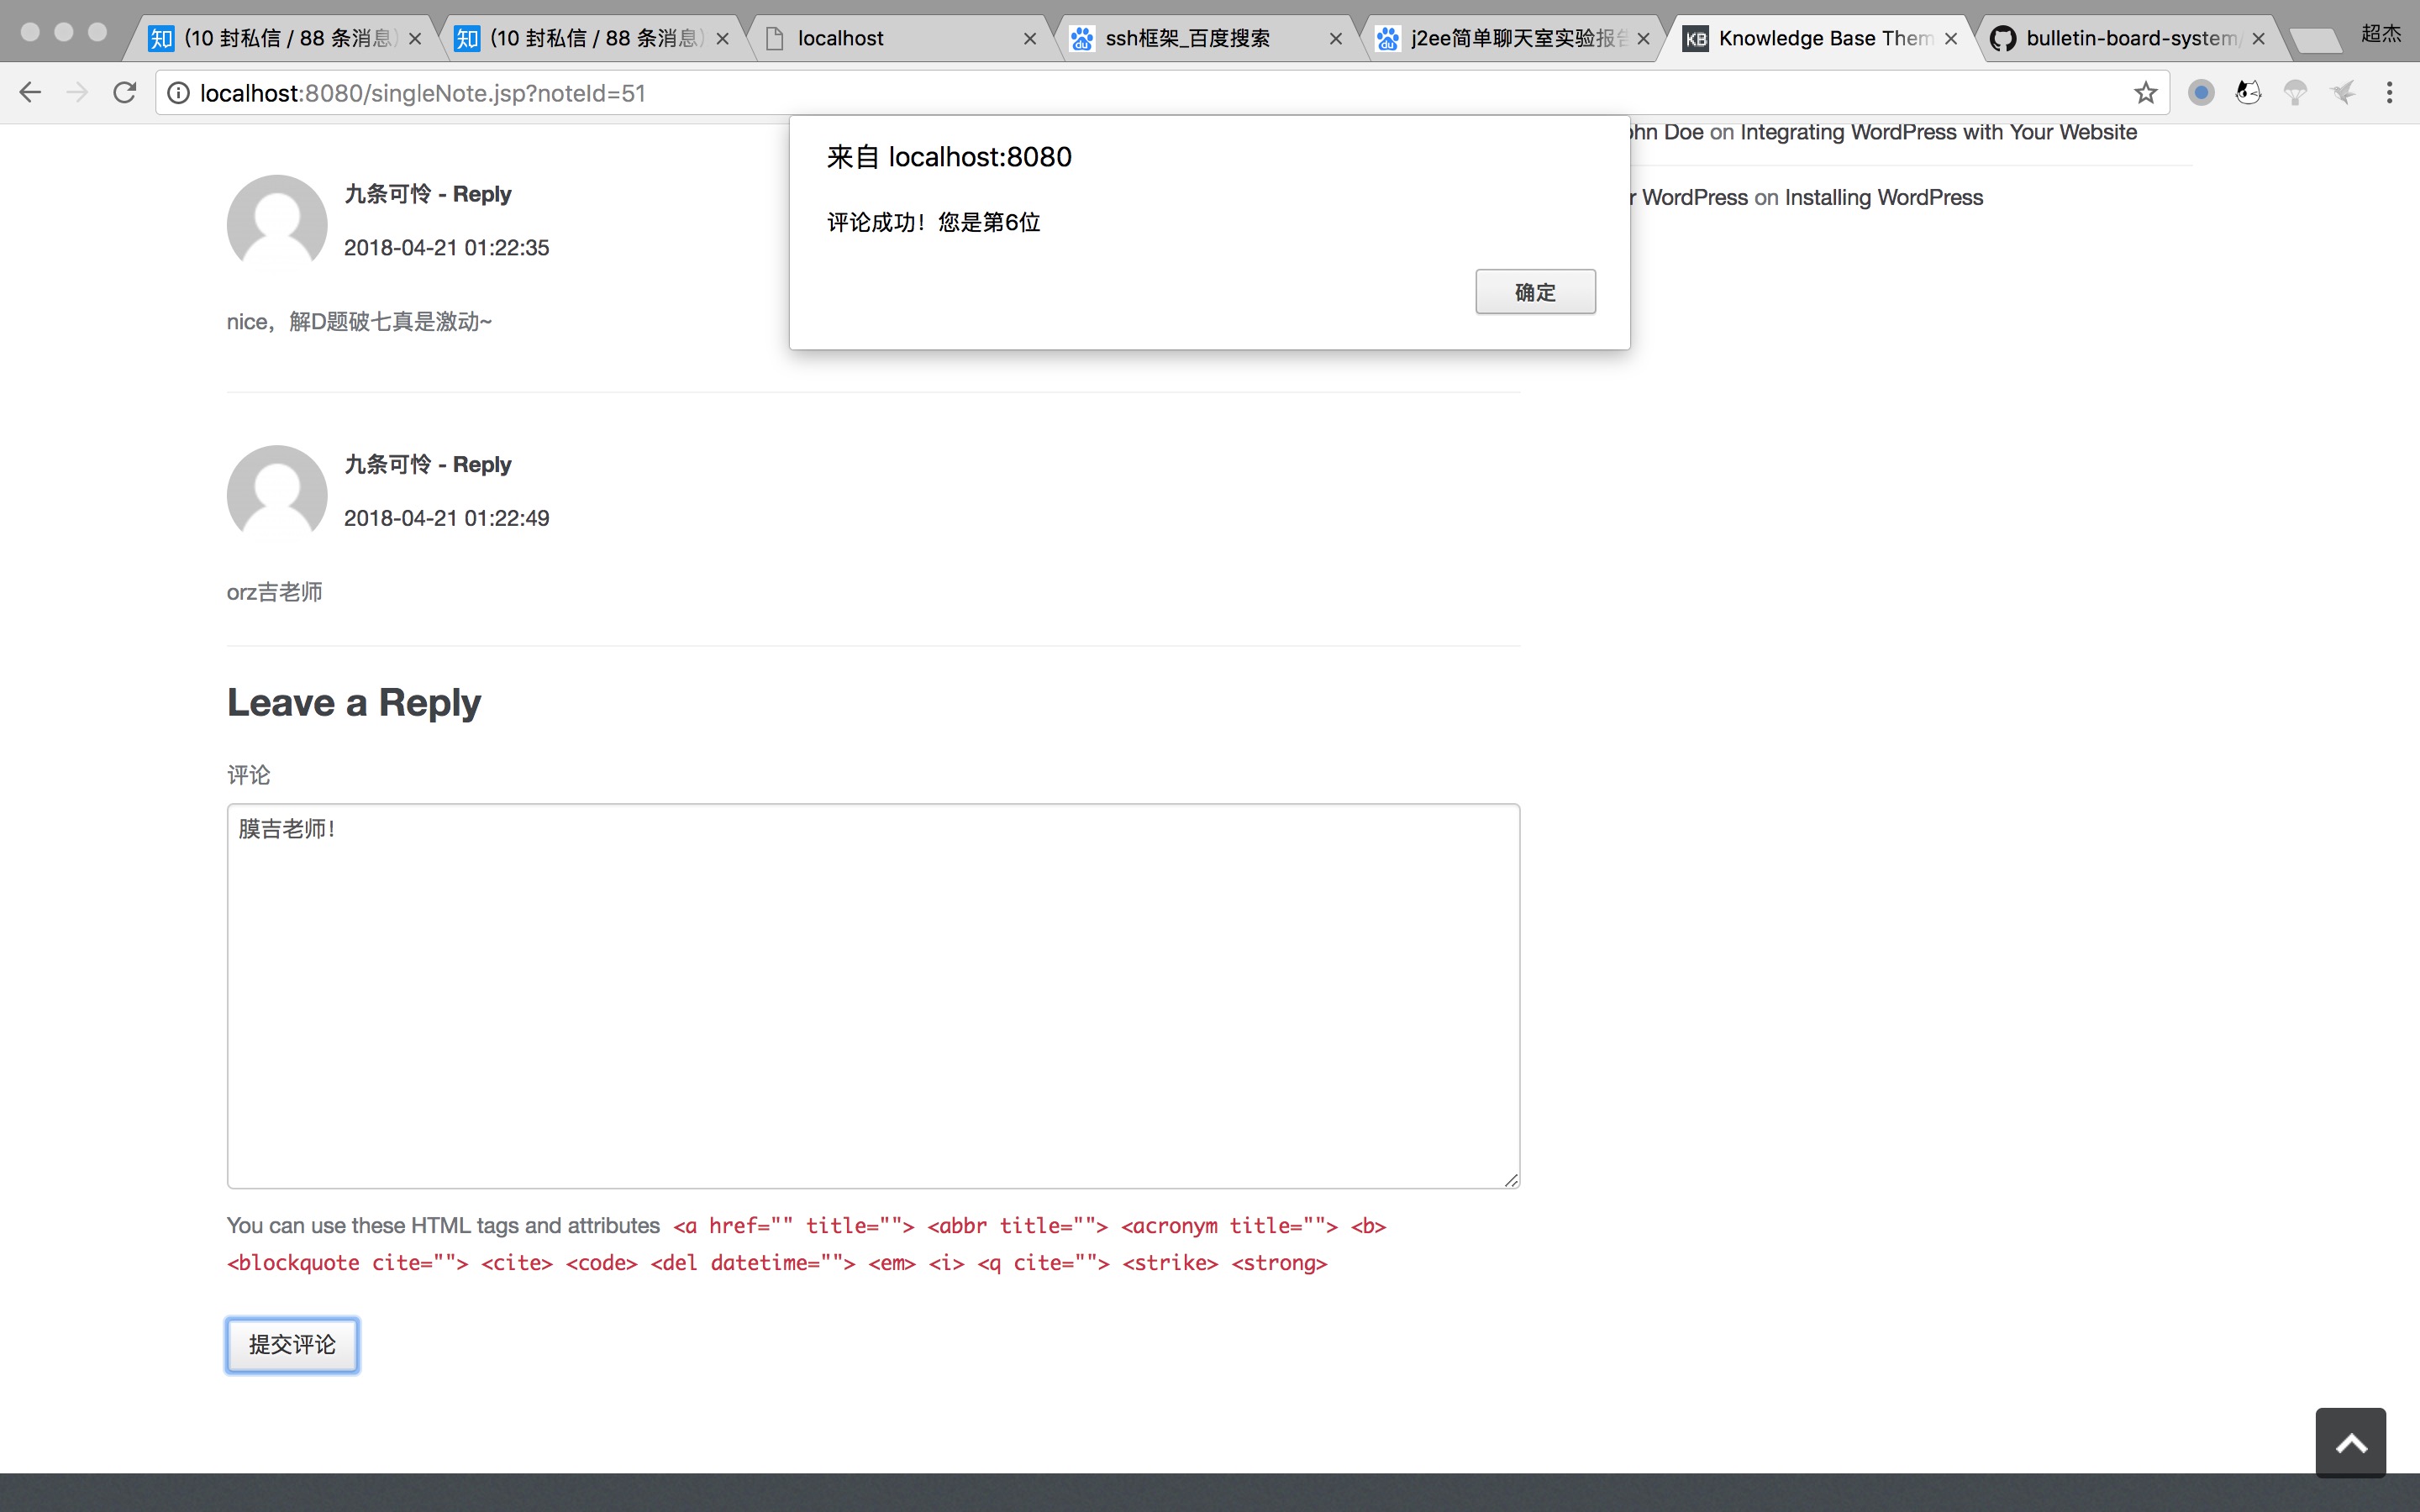Close the j2ee简单聊天室 tab

[1643, 38]
